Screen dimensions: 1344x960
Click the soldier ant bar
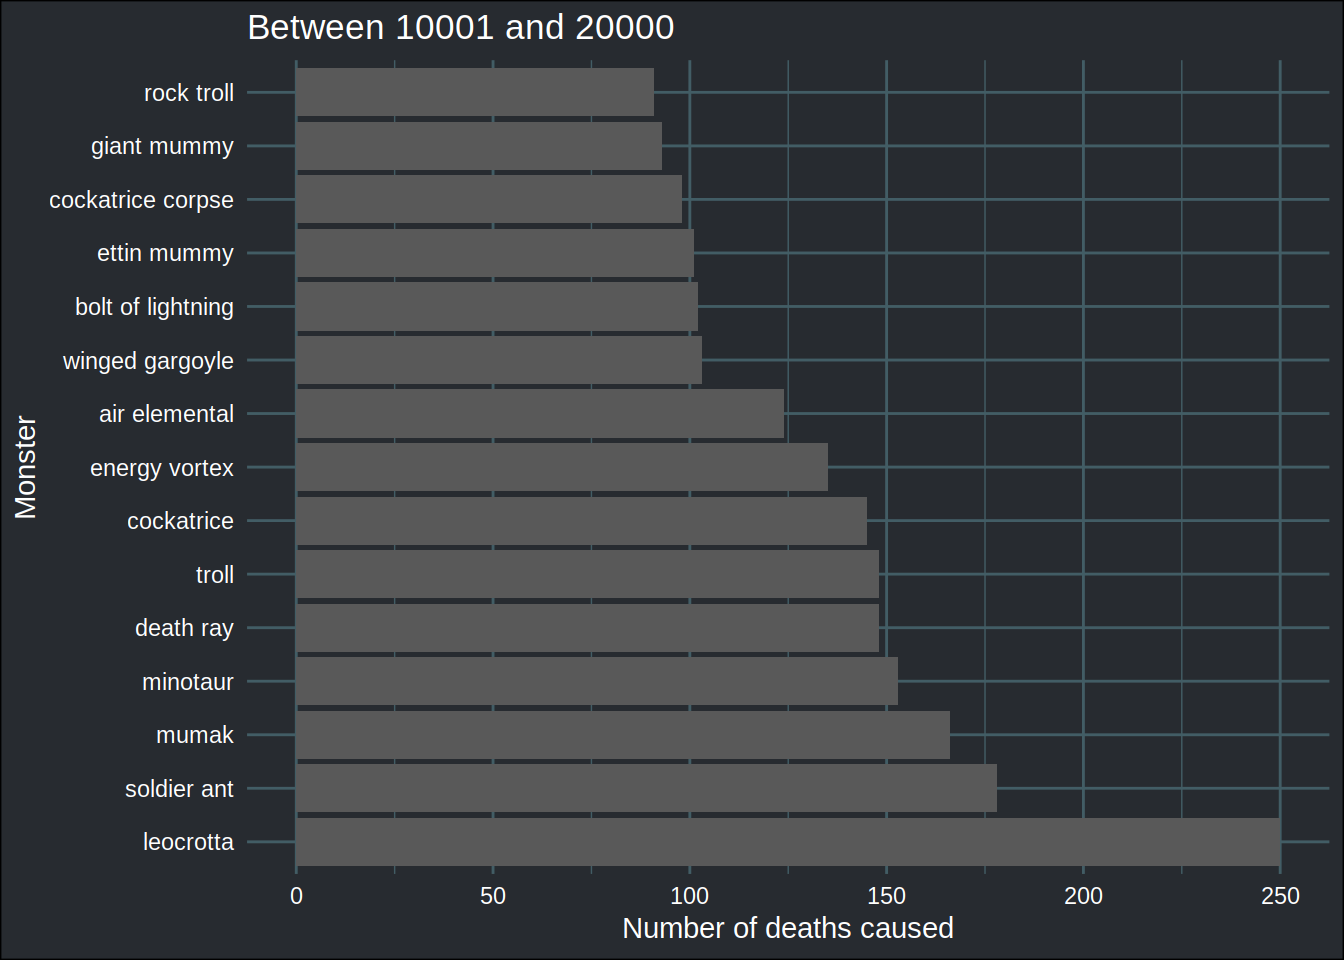(x=646, y=788)
